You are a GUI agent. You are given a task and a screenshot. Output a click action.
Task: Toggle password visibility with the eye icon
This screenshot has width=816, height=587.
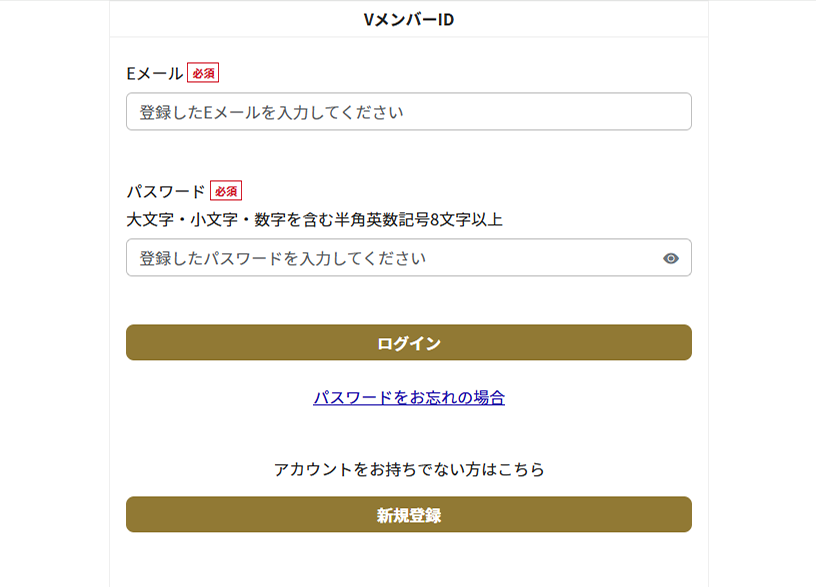671,258
